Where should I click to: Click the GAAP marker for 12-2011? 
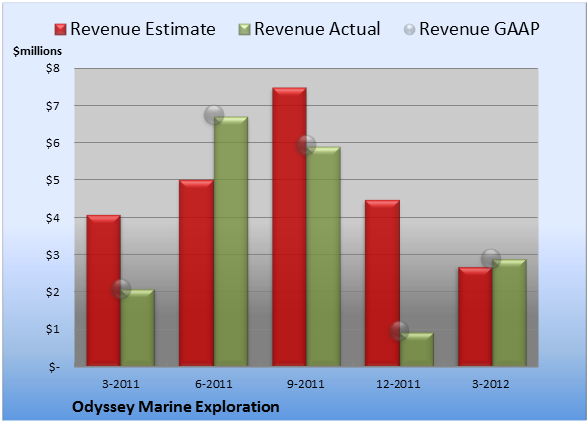(x=399, y=331)
